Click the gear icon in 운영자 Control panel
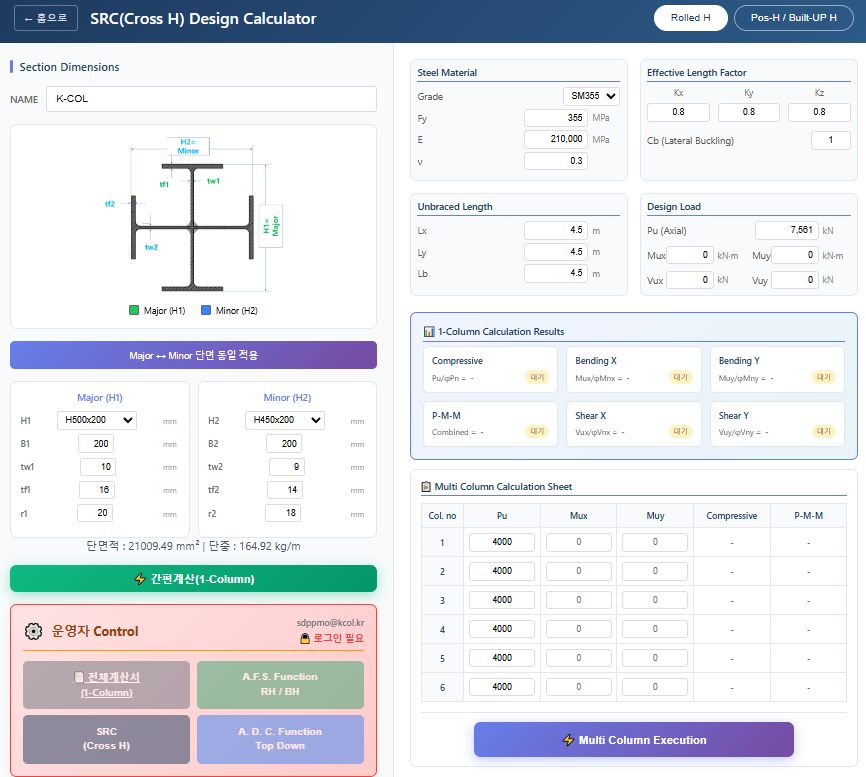The width and height of the screenshot is (866, 777). [x=32, y=631]
